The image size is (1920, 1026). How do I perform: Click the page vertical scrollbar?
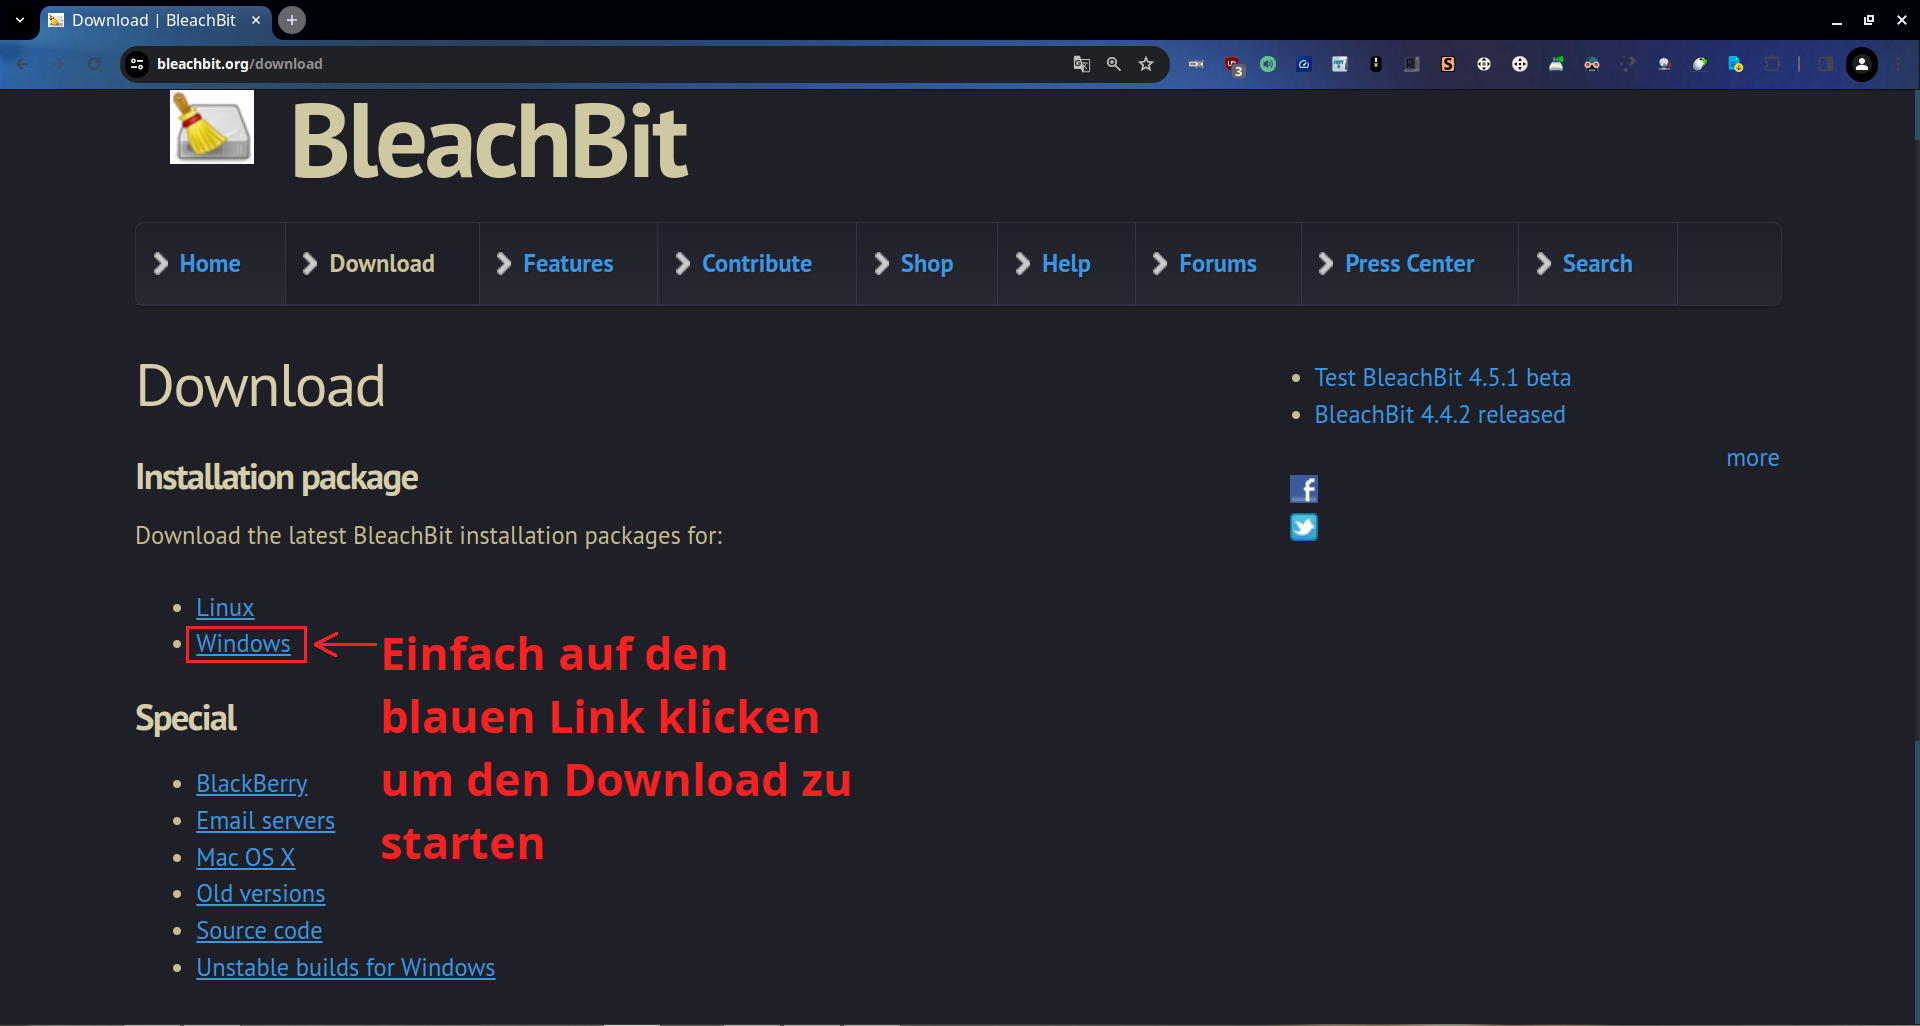(x=1915, y=557)
